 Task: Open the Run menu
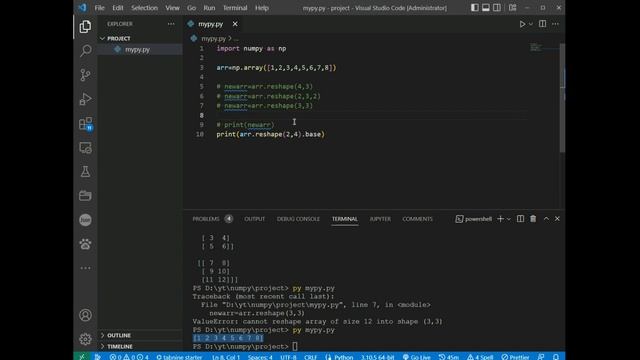click(209, 8)
